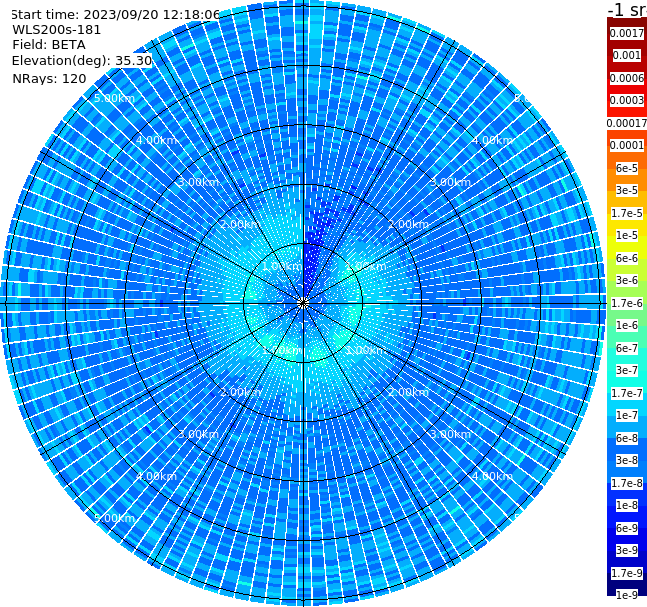Click the northwest 4.00km range label

[156, 140]
